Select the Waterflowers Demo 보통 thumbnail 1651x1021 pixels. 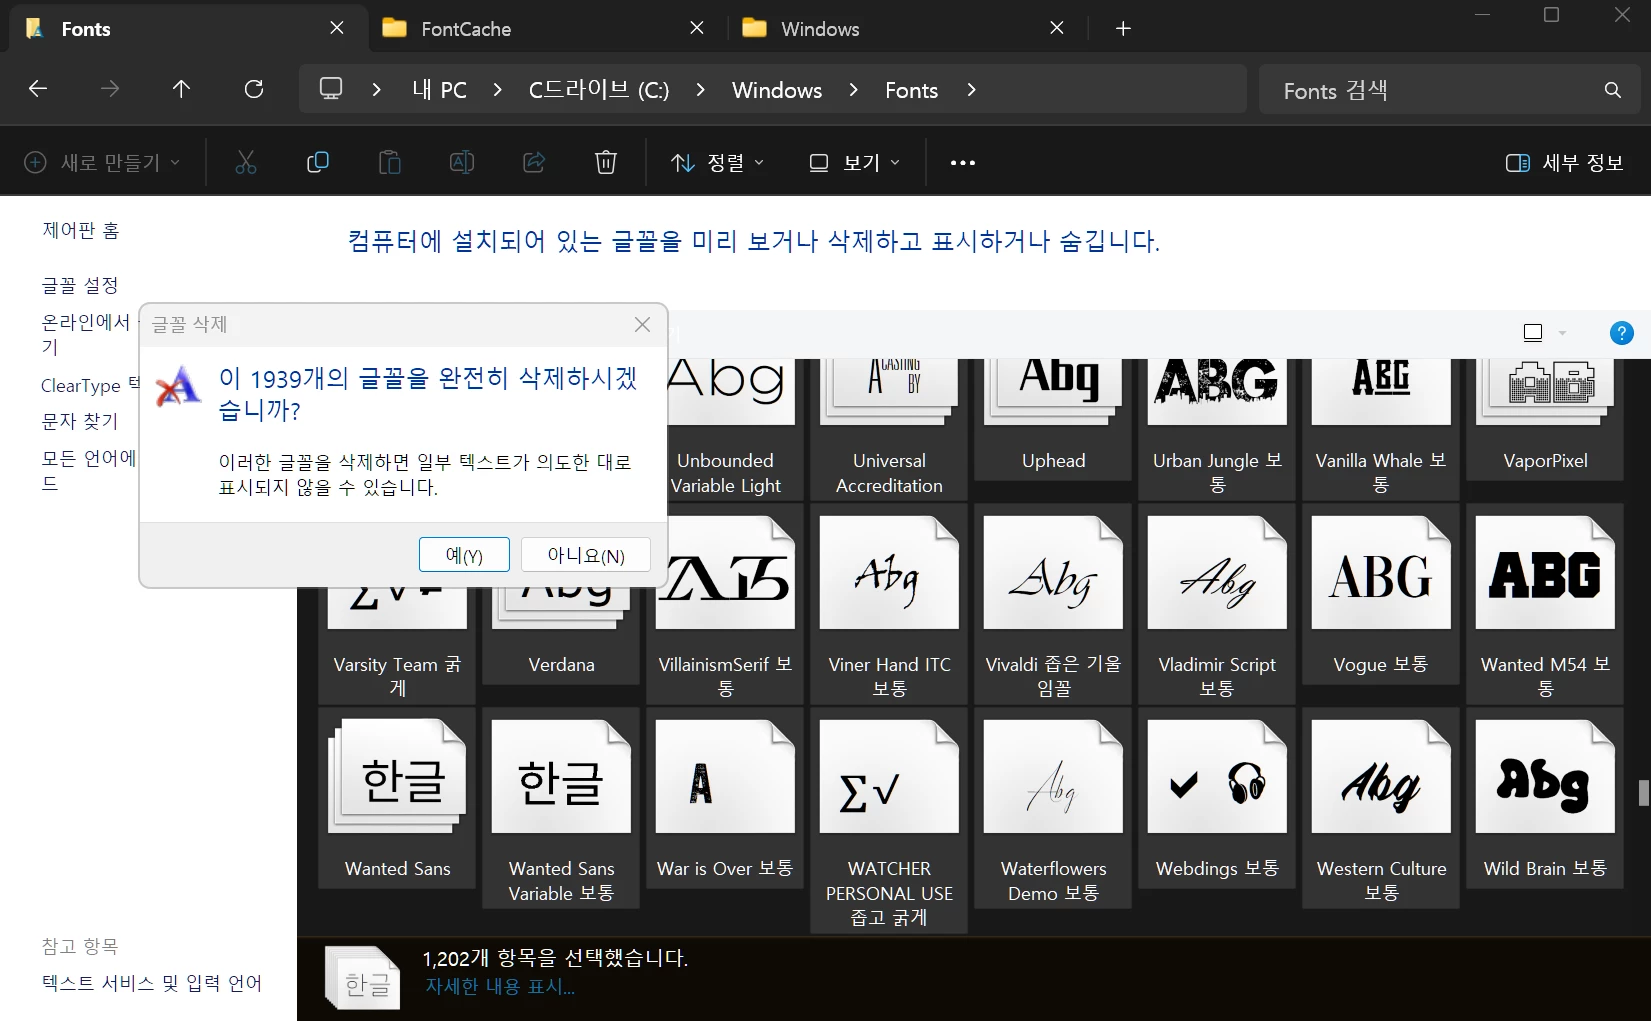pyautogui.click(x=1053, y=776)
